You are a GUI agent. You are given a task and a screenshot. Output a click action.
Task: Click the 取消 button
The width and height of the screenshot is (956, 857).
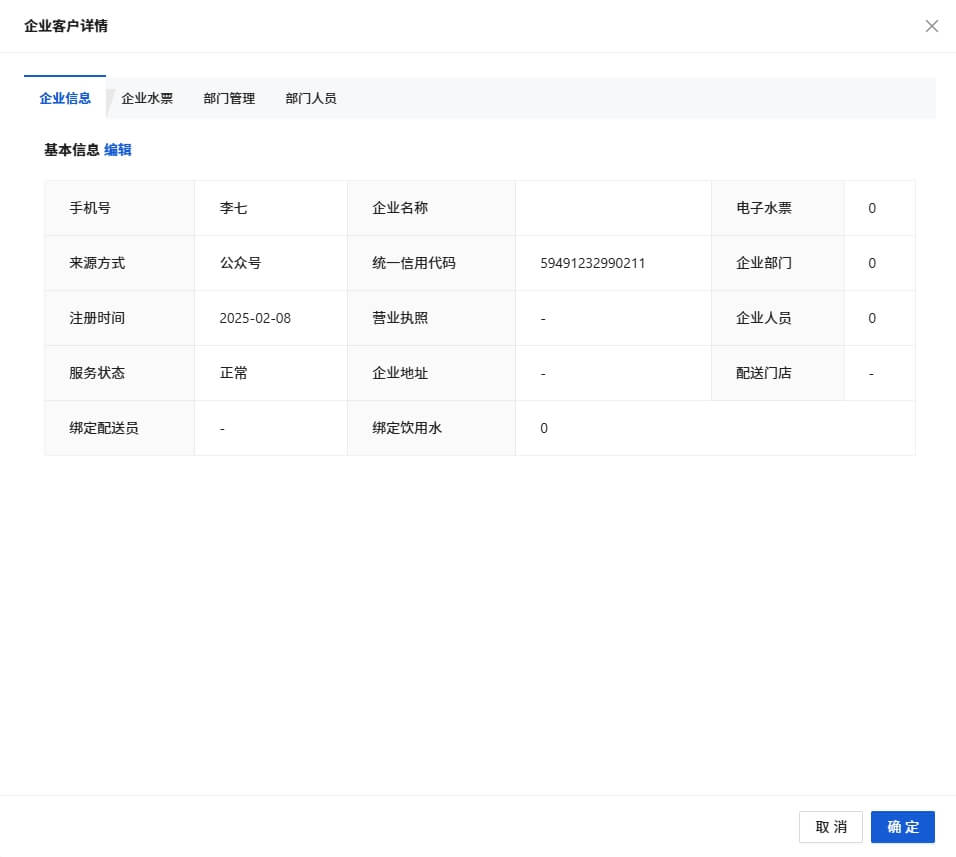830,827
